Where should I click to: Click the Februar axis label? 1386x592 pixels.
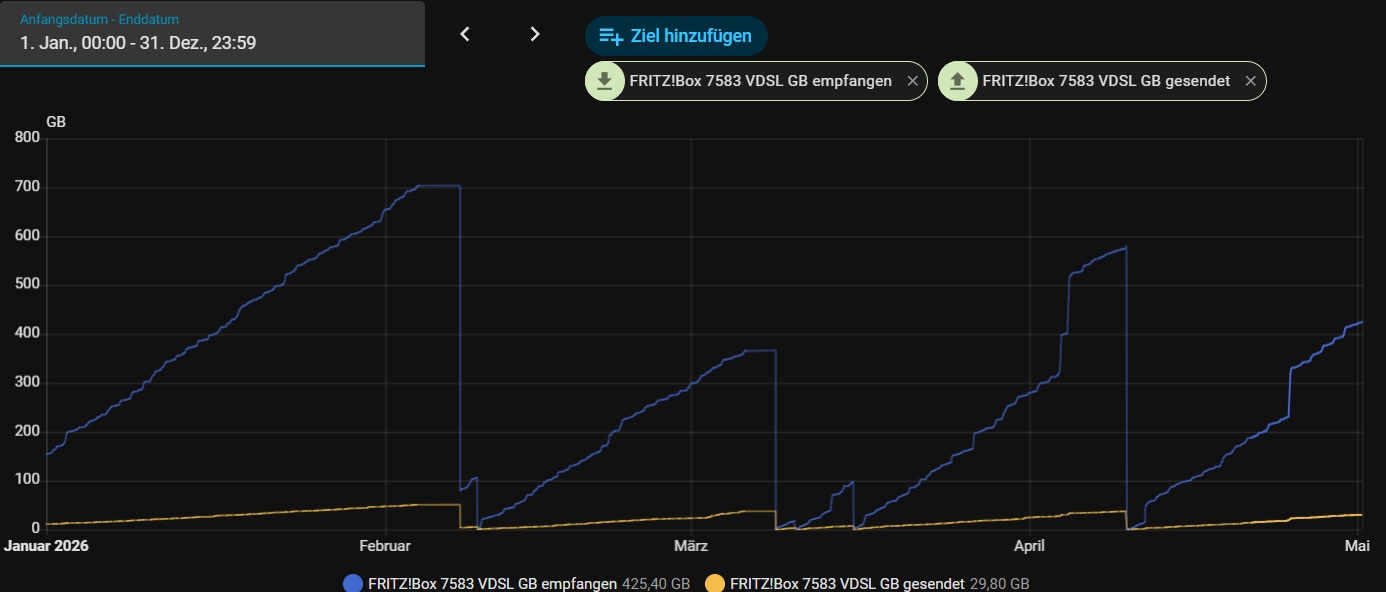click(384, 546)
